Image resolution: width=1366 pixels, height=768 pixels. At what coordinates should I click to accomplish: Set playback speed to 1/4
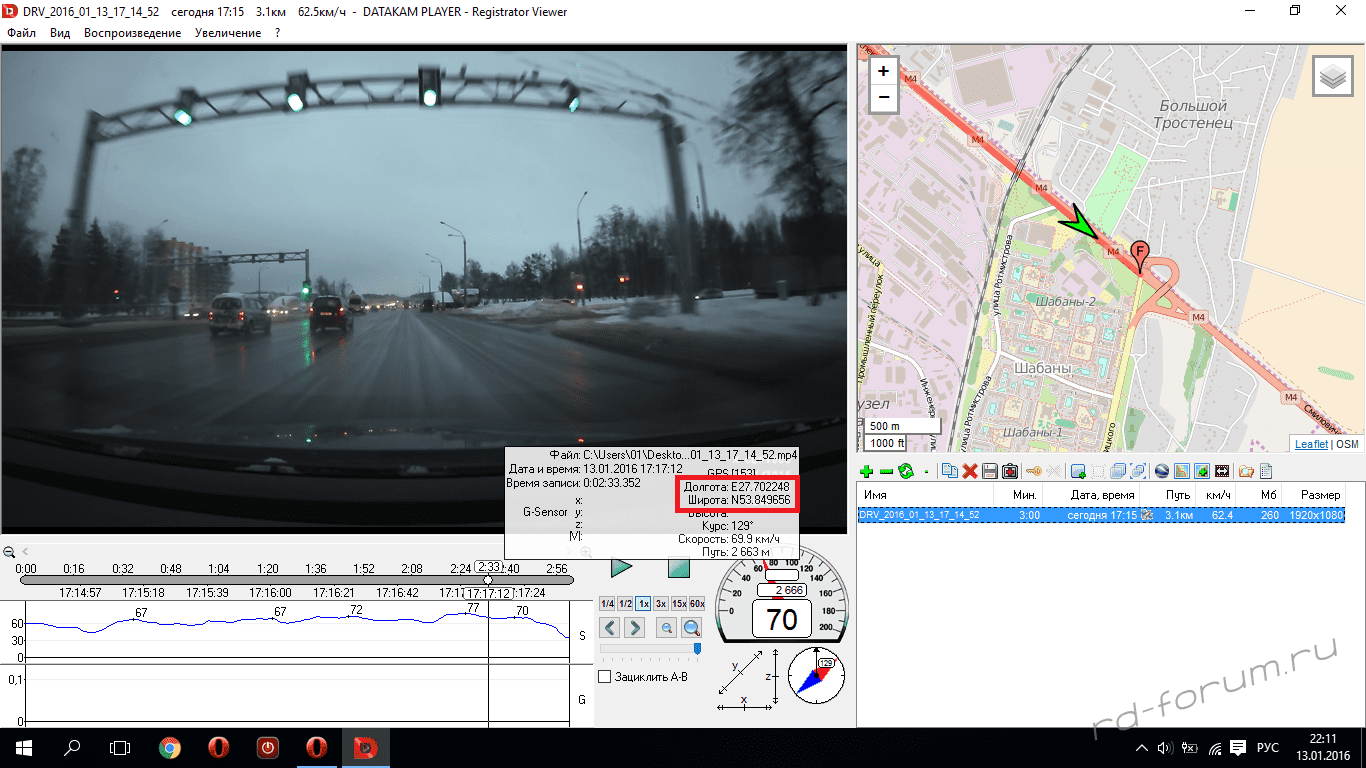point(607,604)
